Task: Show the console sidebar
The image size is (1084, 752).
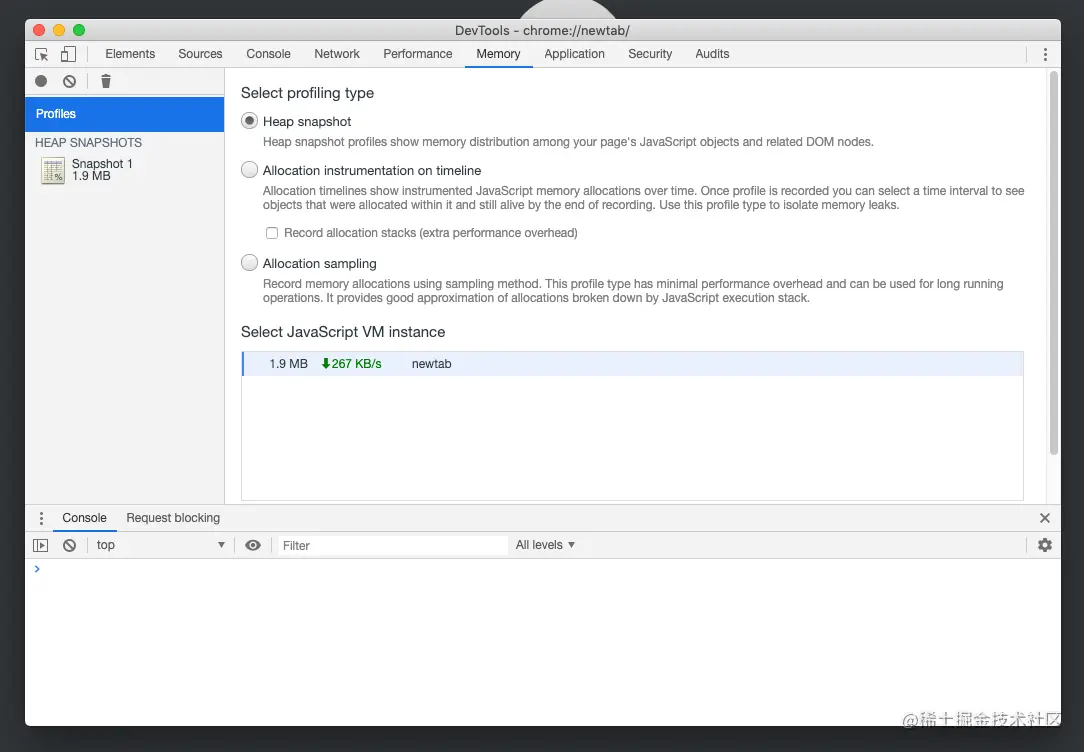Action: pos(41,545)
